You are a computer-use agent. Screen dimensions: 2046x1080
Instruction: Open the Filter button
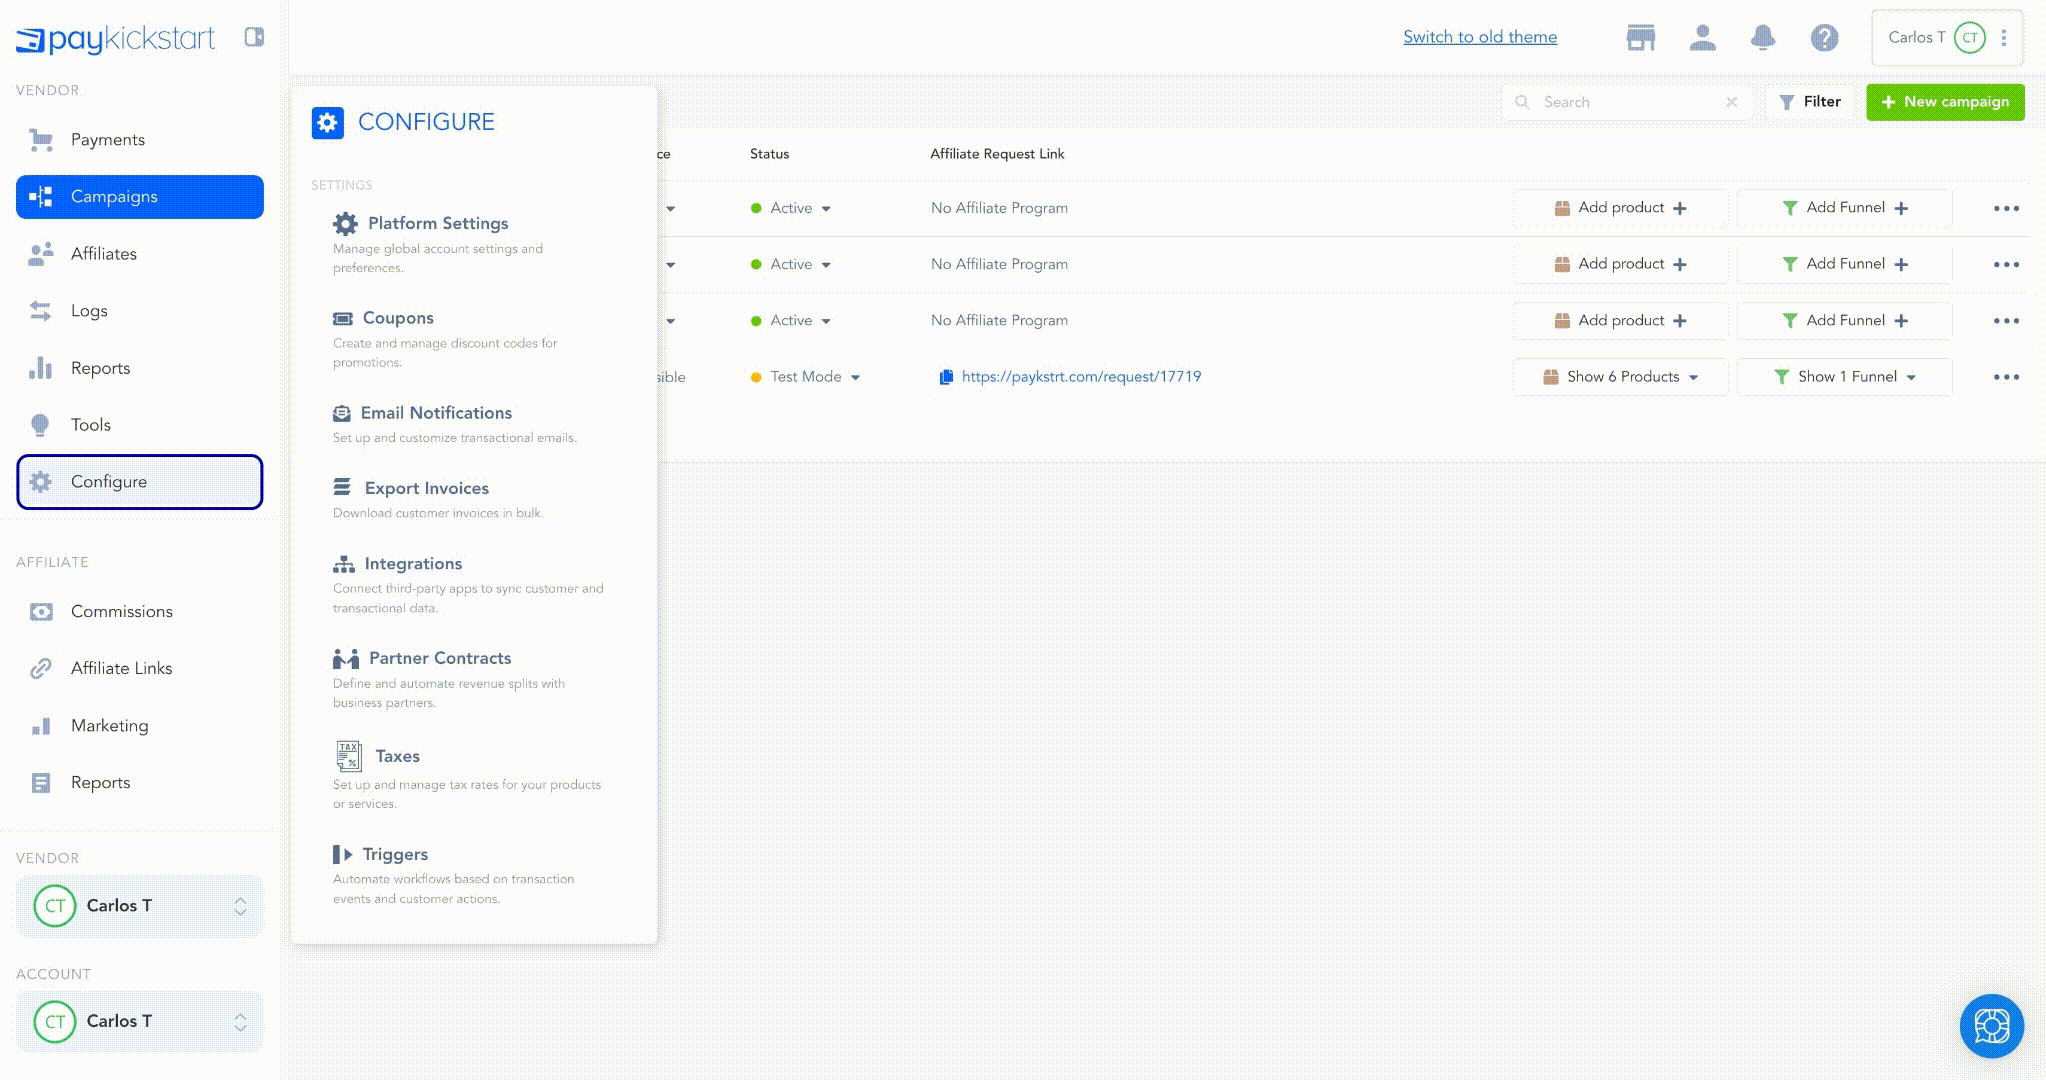1810,102
